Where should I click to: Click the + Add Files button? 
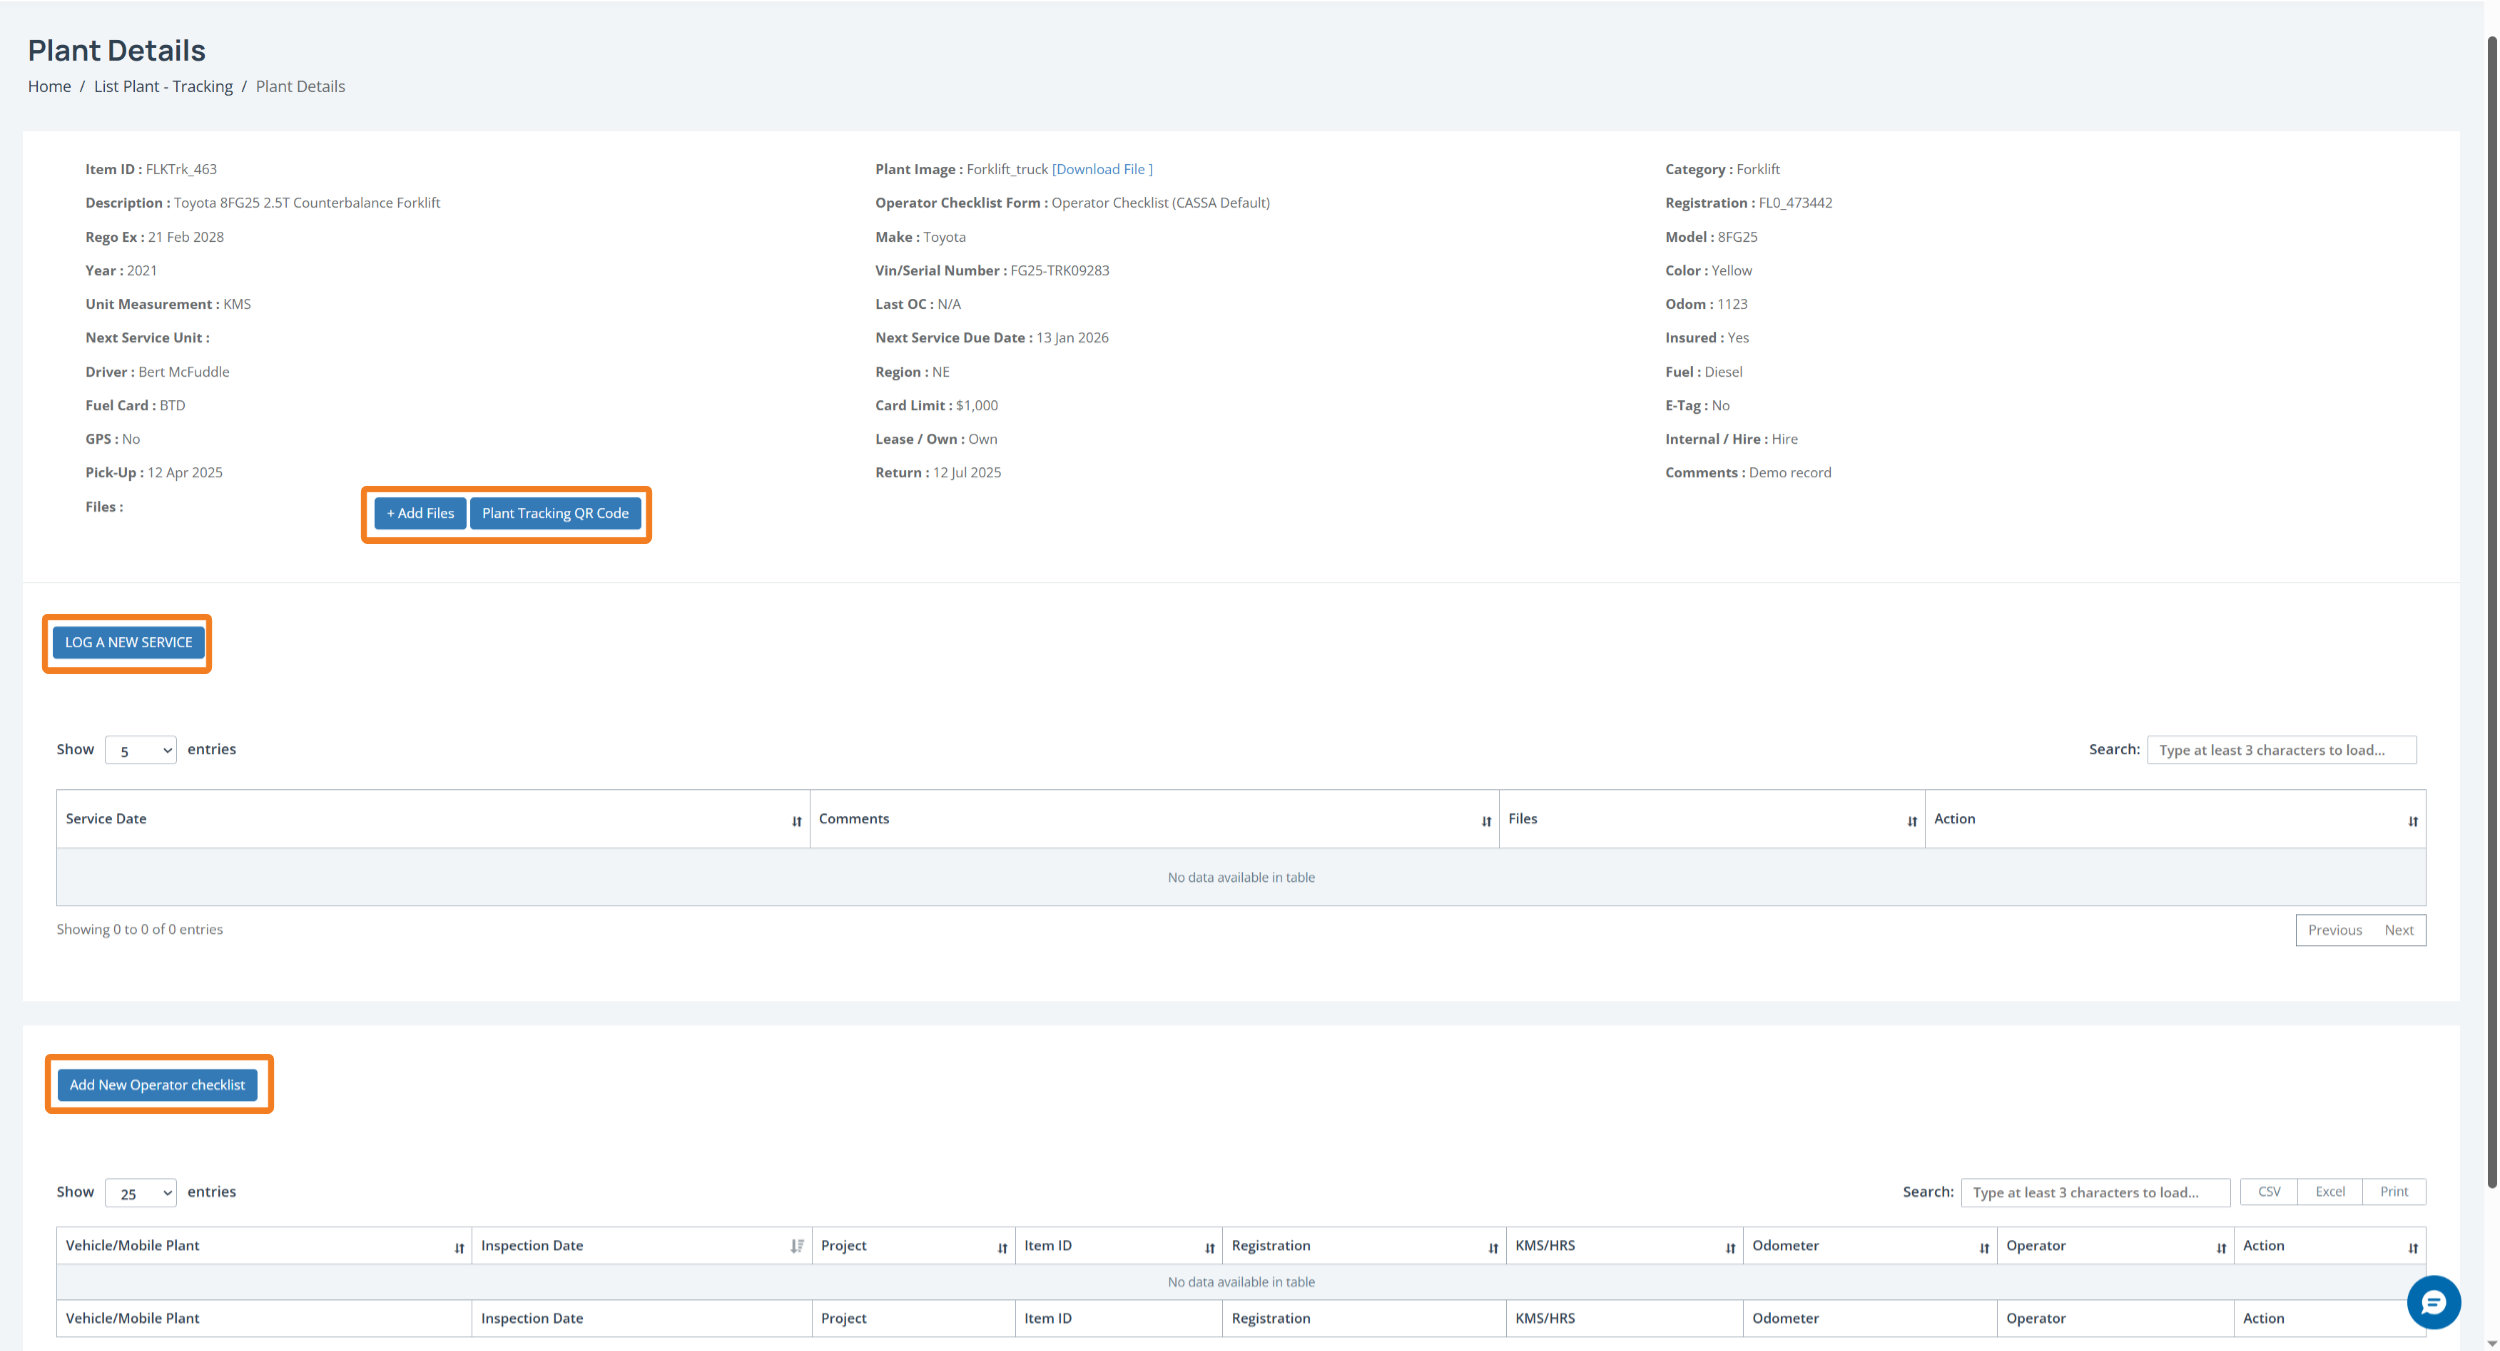(420, 514)
